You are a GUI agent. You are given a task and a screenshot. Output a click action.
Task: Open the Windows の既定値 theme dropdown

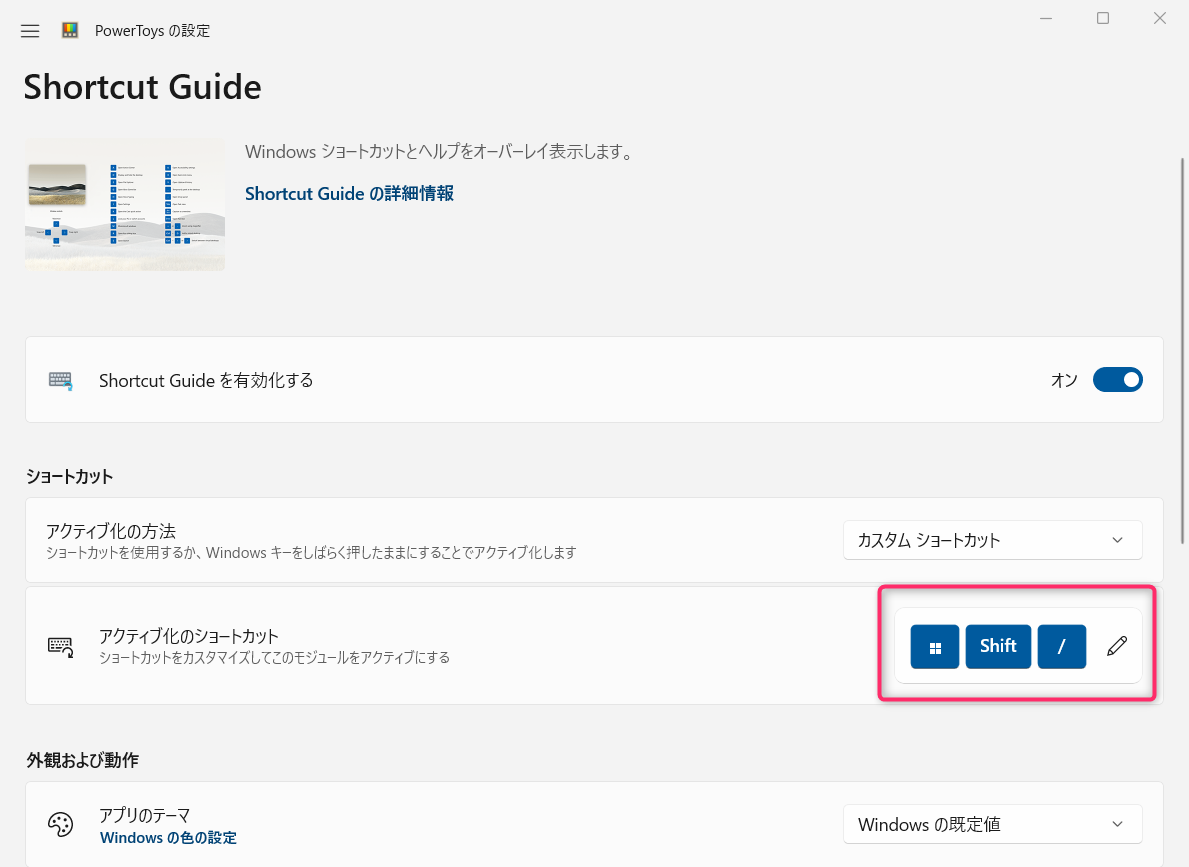(x=992, y=824)
